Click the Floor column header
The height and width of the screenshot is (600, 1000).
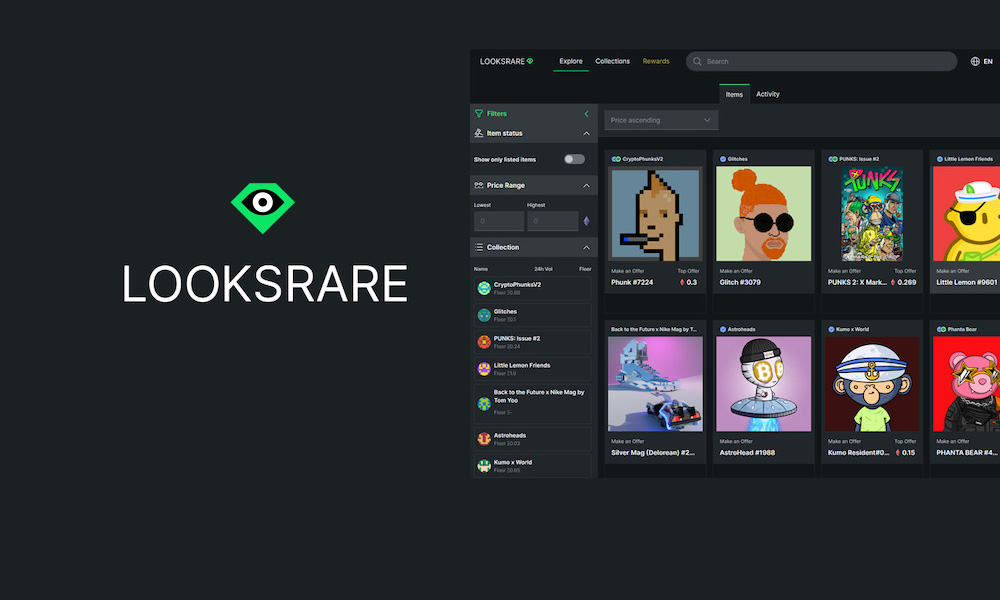tap(585, 269)
